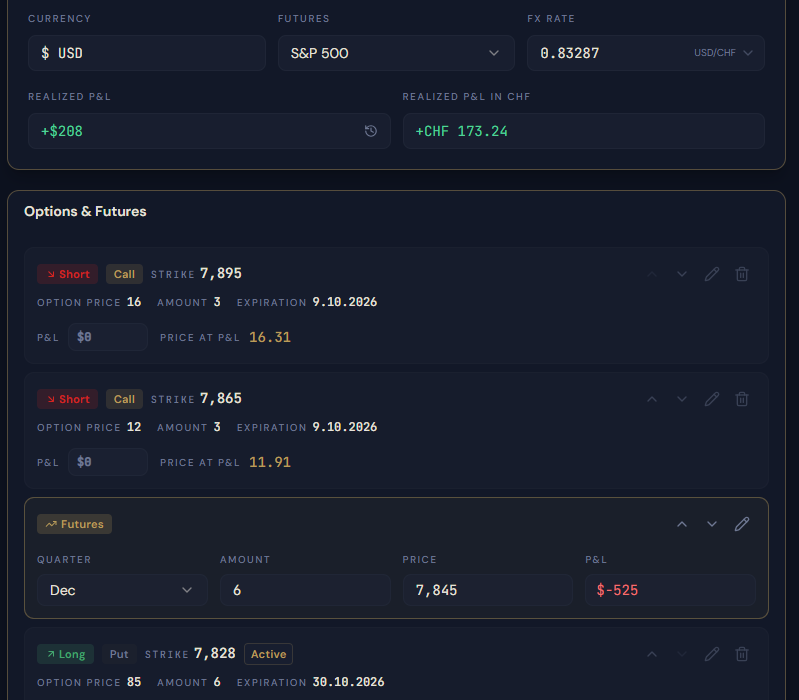Screen dimensions: 799x700
Task: Click the Options & Futures heading
Action: pos(85,211)
